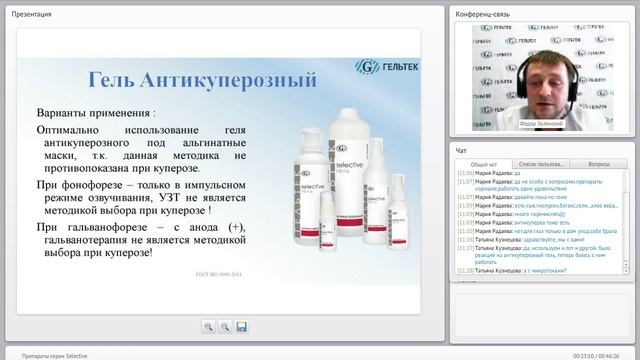Click the Гельтек logo on the slide
Image resolution: width=640 pixels, height=360 pixels.
pos(387,67)
